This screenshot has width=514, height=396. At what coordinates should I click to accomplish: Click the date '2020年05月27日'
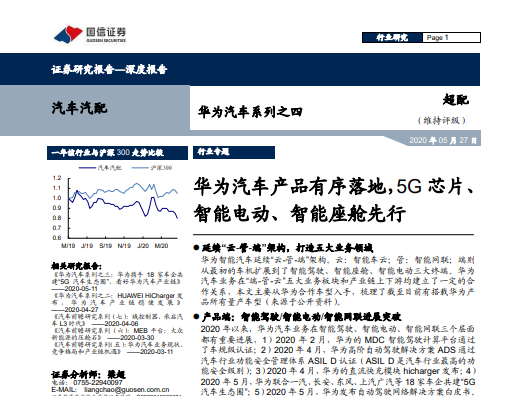point(443,140)
